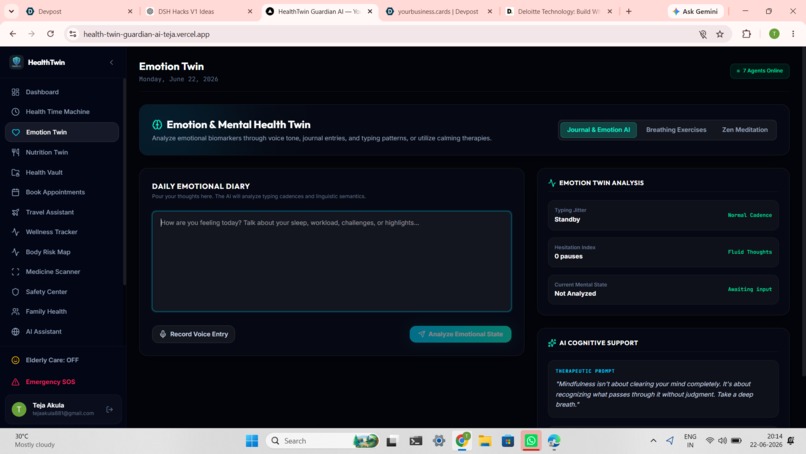This screenshot has width=806, height=454.
Task: Open the tab search dropdown arrow
Action: pyautogui.click(x=11, y=11)
